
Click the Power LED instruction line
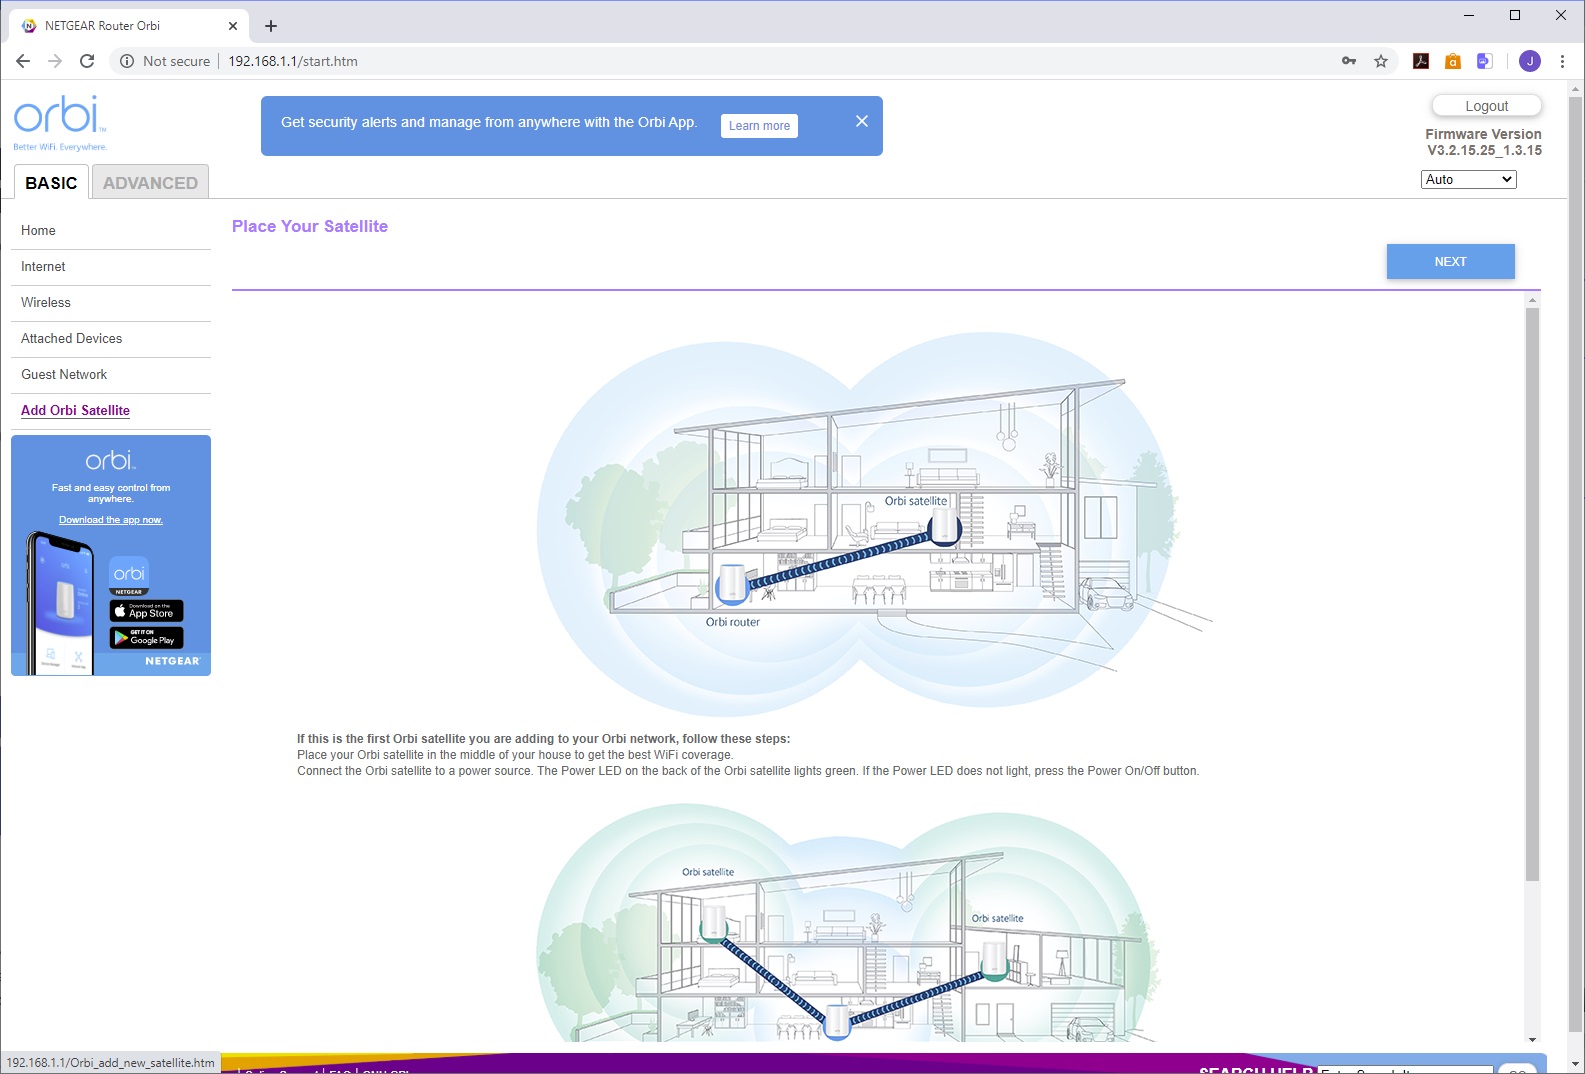(x=748, y=771)
